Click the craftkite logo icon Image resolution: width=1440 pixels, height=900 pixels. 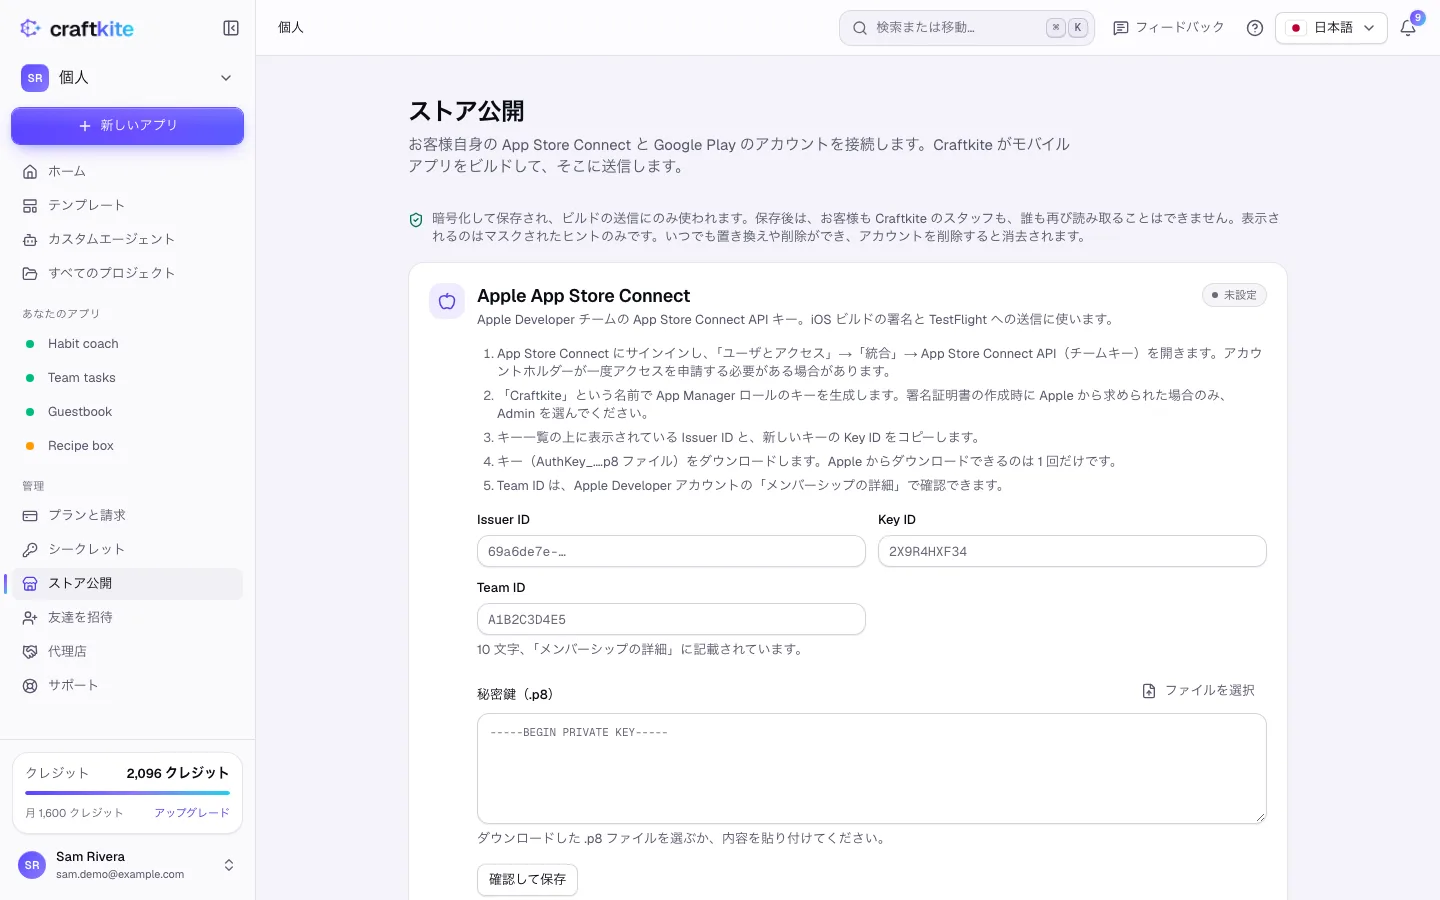click(x=31, y=28)
